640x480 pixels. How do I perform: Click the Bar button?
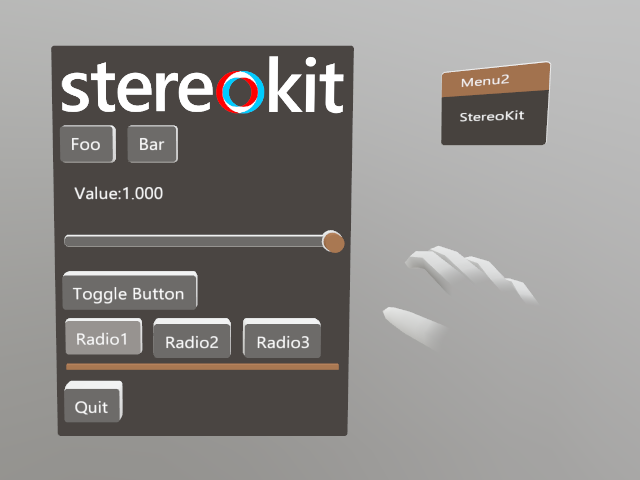coord(153,144)
